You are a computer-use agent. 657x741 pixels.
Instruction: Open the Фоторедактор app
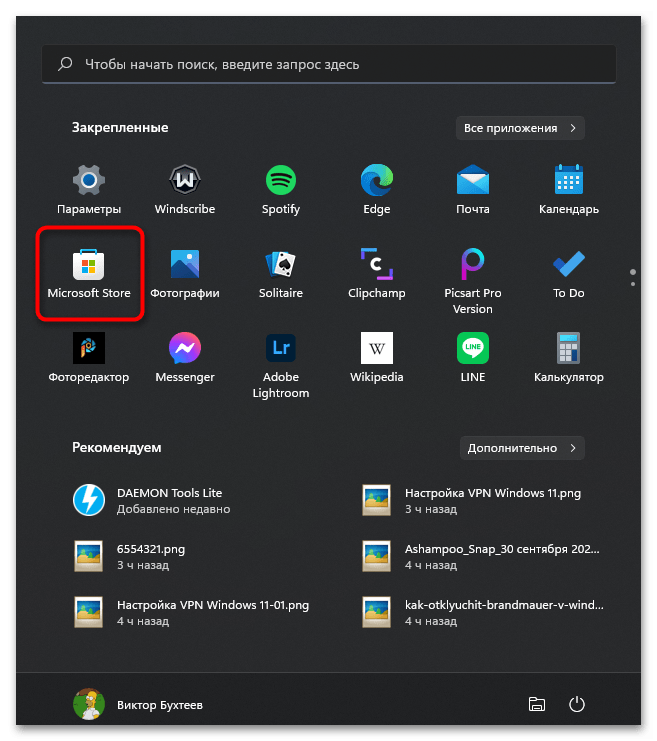(x=89, y=357)
